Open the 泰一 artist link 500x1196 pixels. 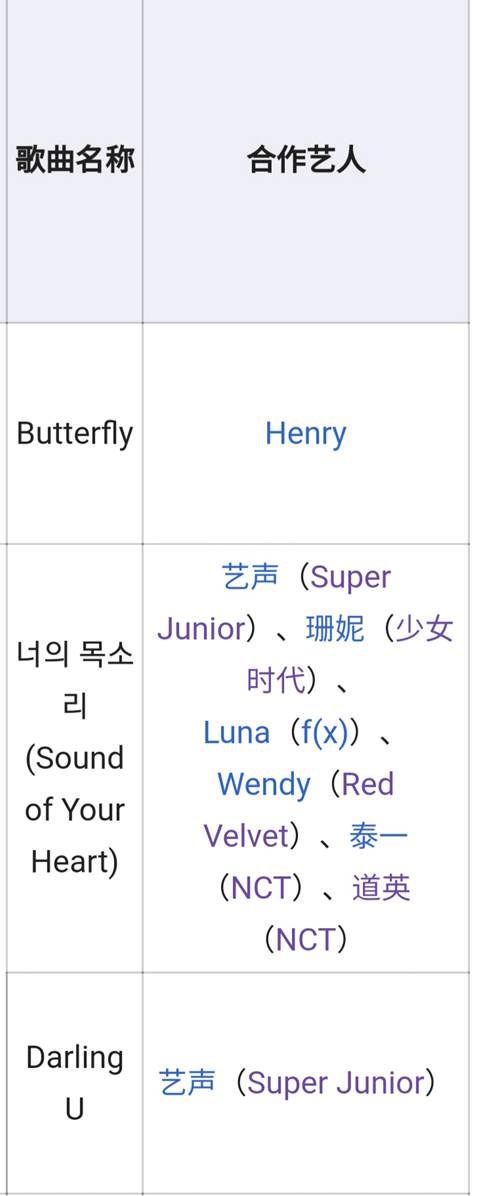[379, 837]
